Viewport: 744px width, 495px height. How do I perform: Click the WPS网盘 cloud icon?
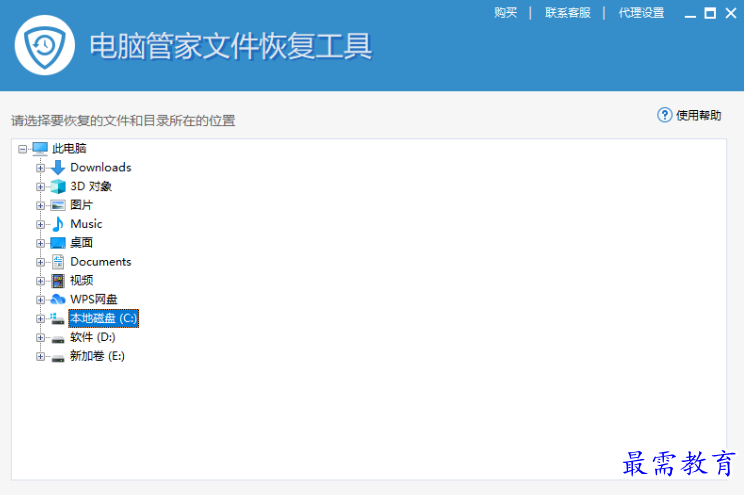pyautogui.click(x=58, y=299)
